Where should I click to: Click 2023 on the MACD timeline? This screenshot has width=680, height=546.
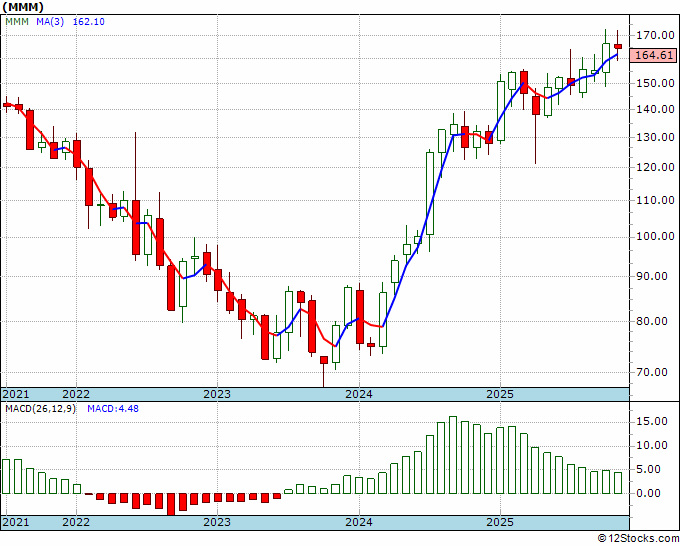click(217, 522)
